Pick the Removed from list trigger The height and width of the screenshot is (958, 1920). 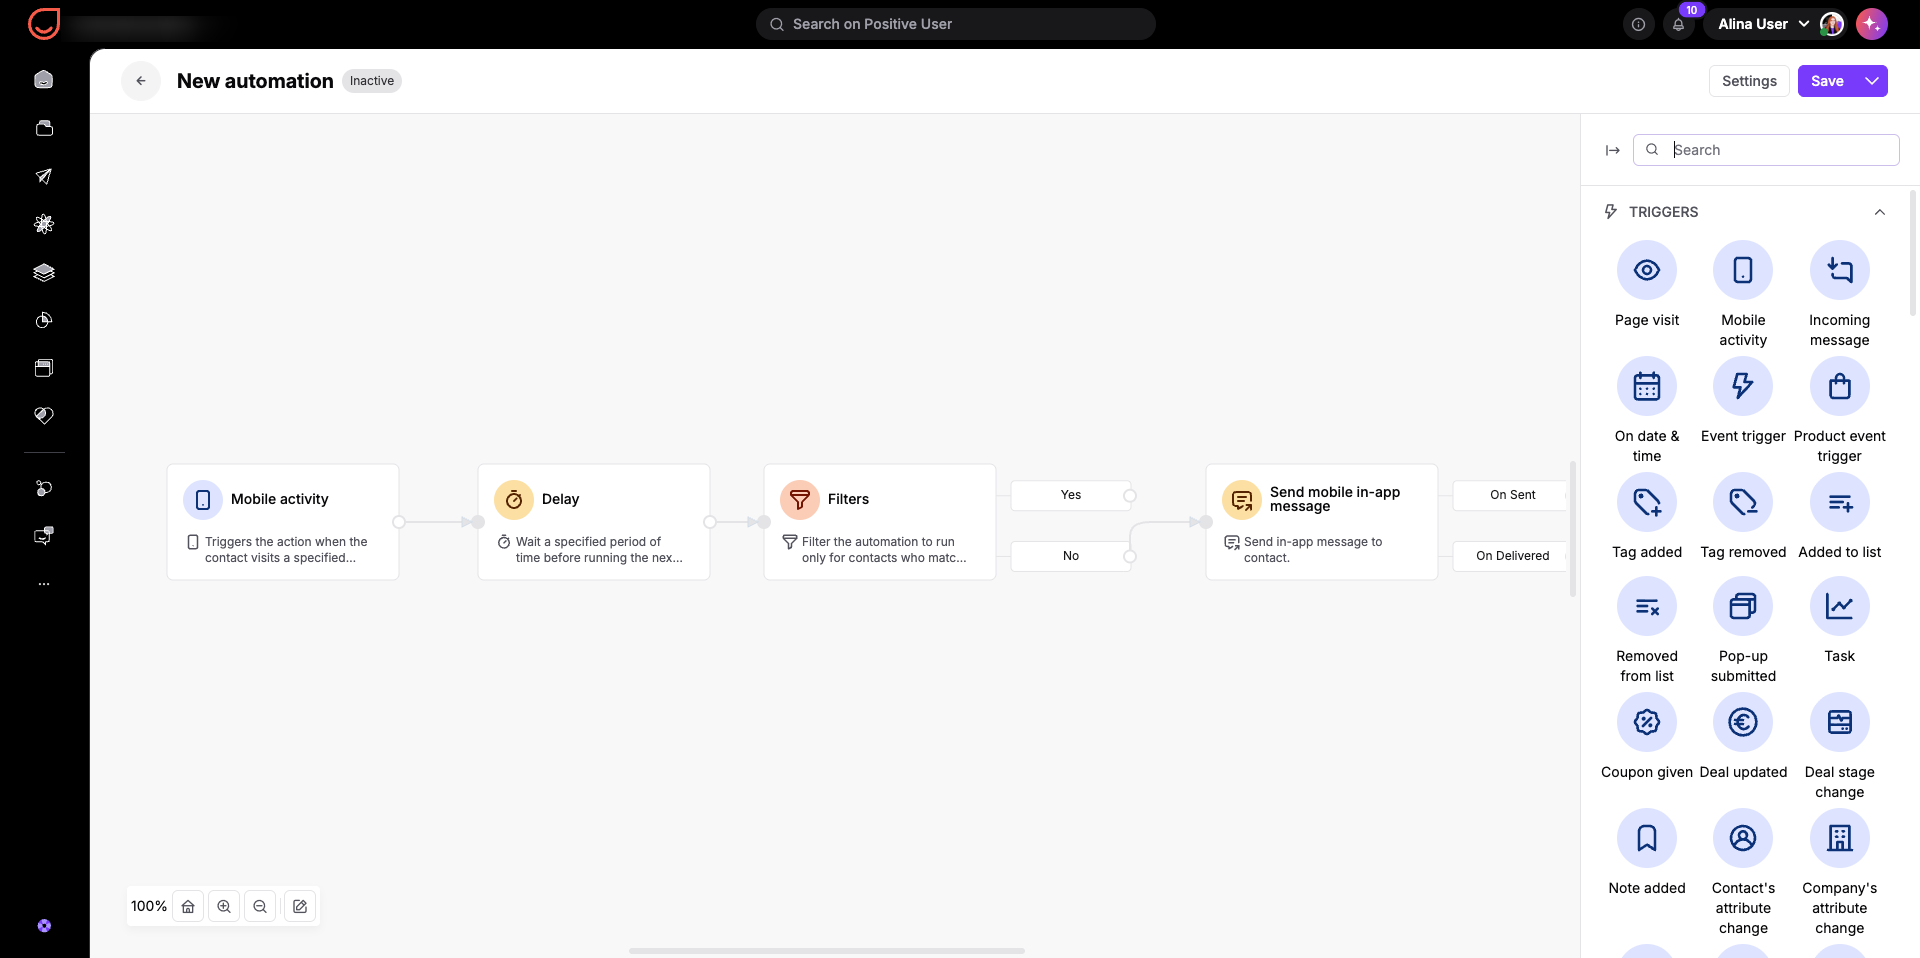[1646, 606]
